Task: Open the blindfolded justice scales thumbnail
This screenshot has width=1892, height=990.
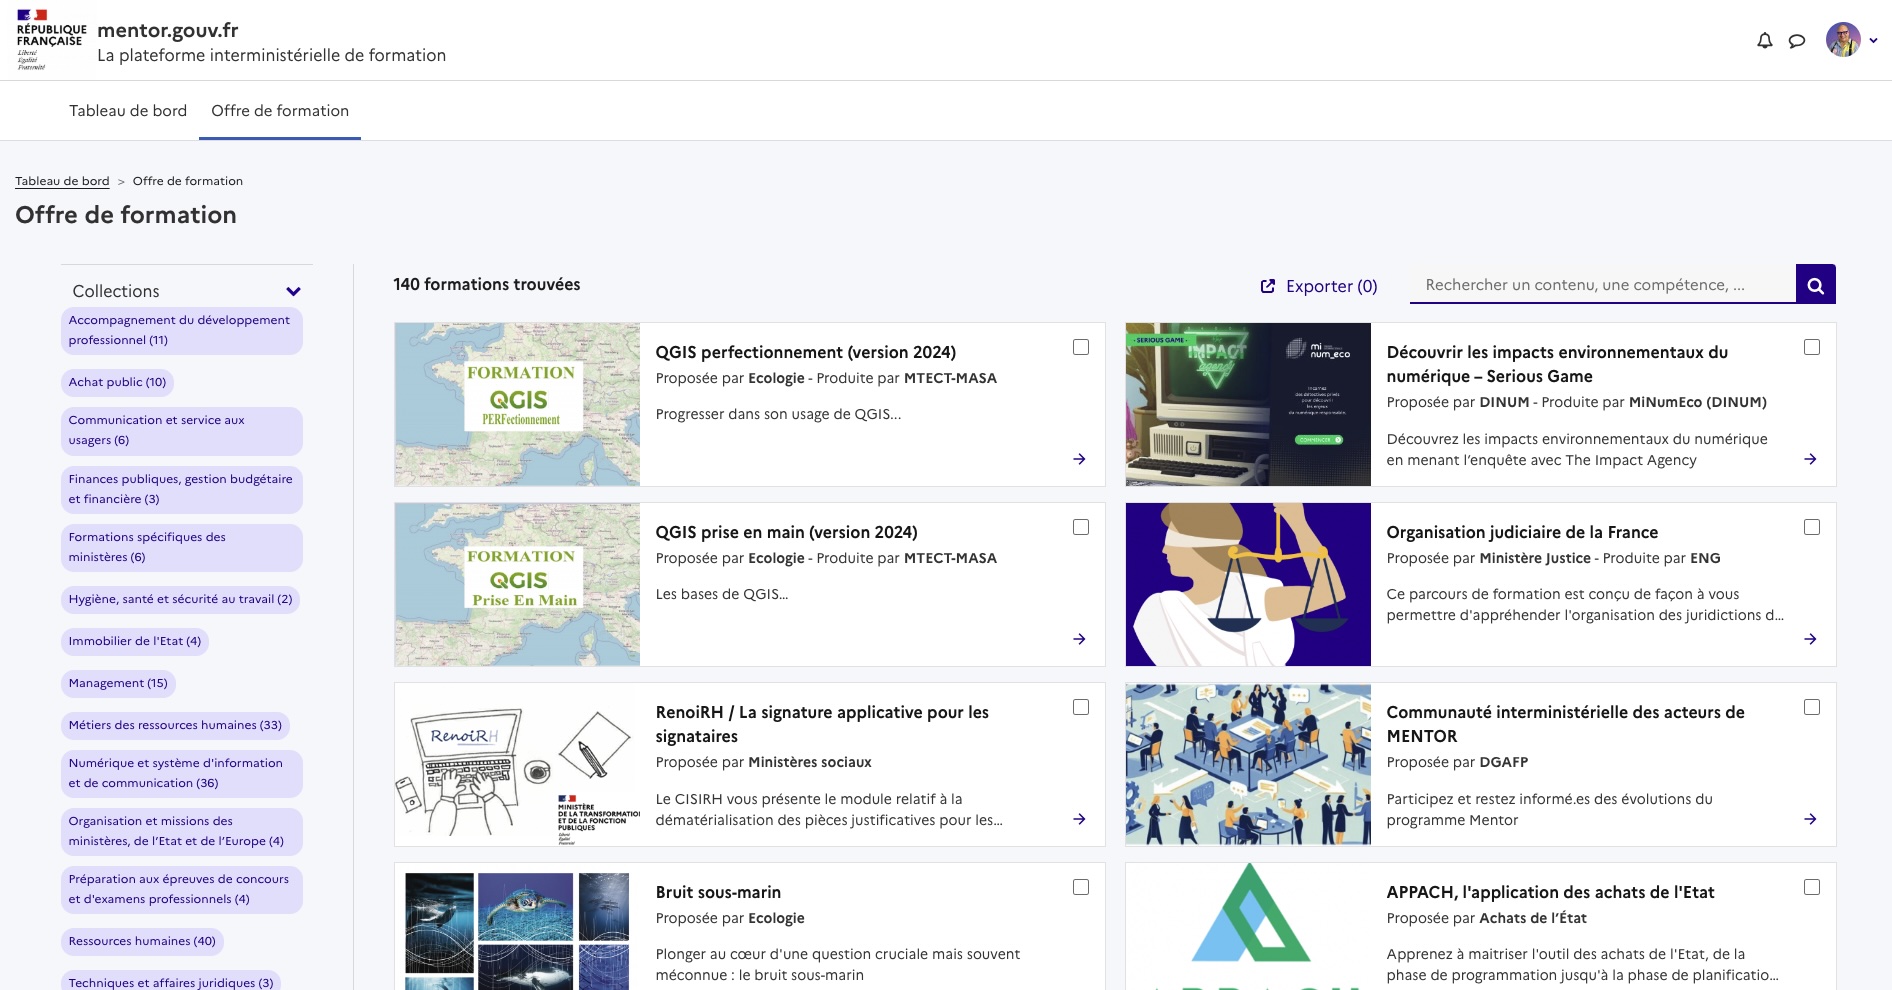Action: coord(1248,584)
